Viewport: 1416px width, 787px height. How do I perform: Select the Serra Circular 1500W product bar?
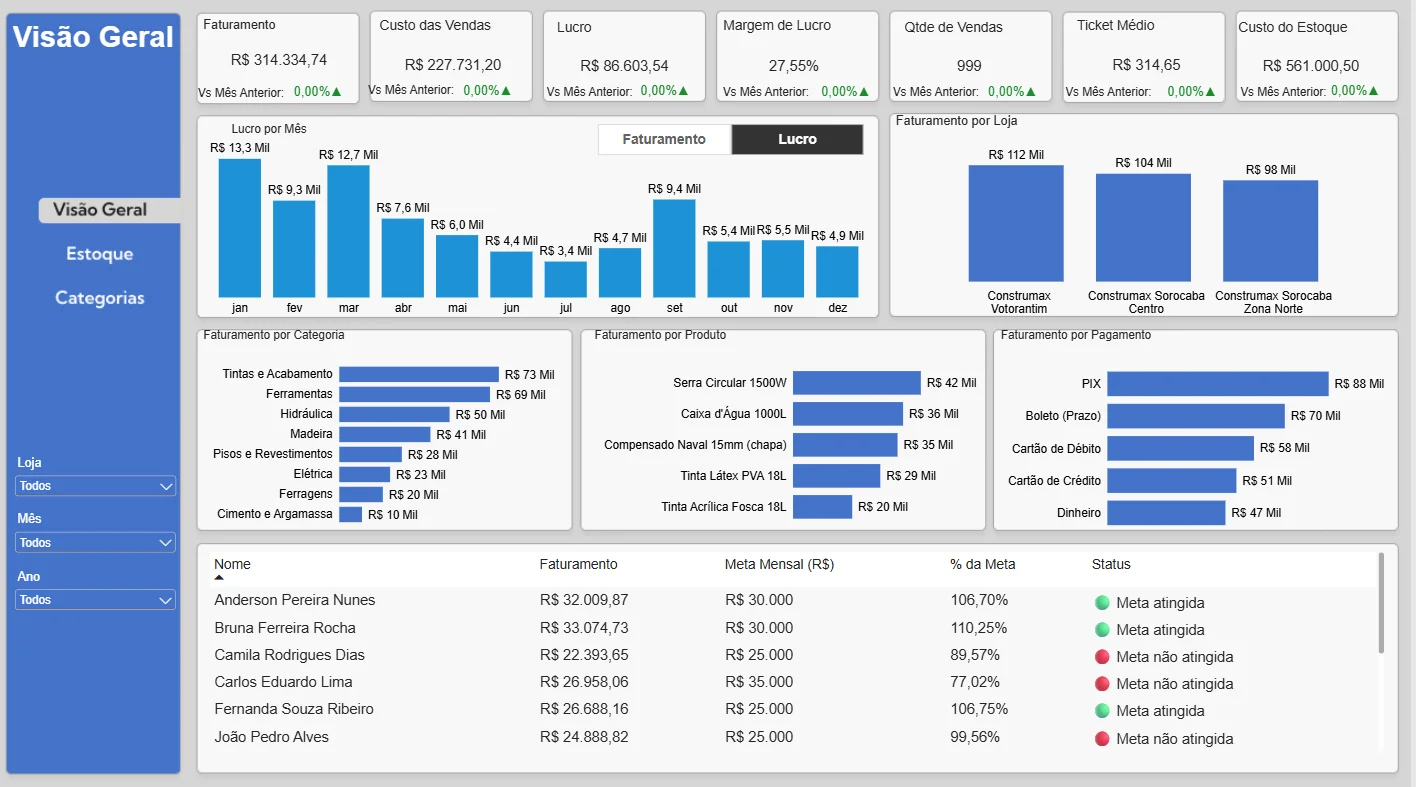pyautogui.click(x=857, y=383)
